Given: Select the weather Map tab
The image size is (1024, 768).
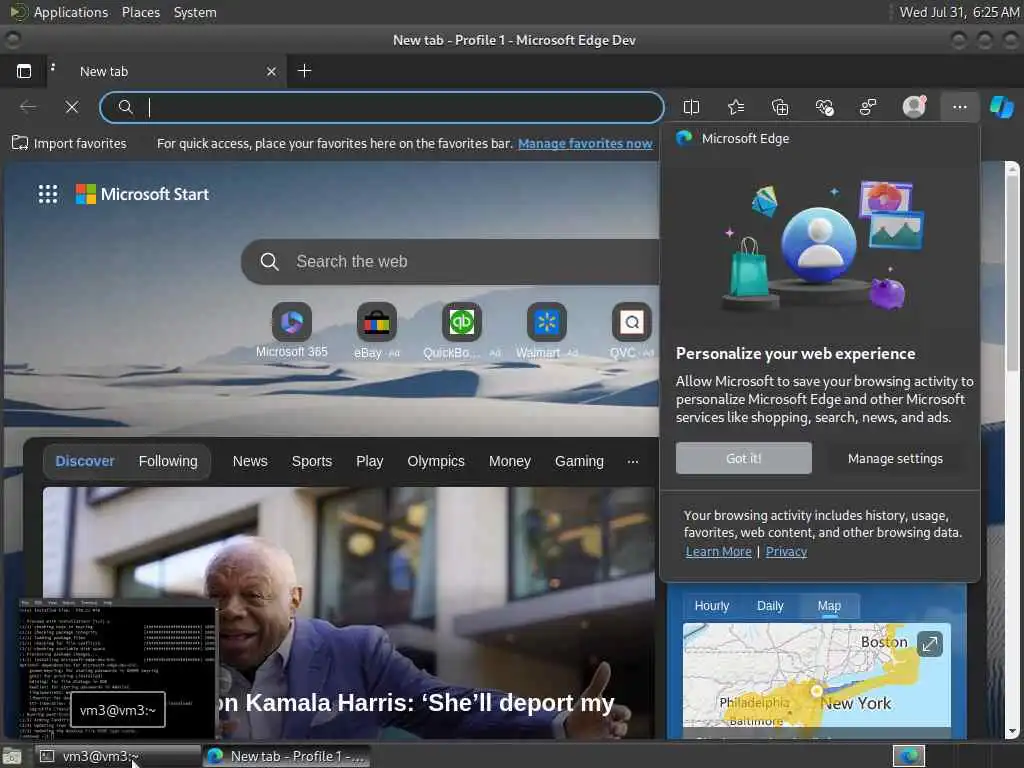Looking at the screenshot, I should (x=829, y=606).
